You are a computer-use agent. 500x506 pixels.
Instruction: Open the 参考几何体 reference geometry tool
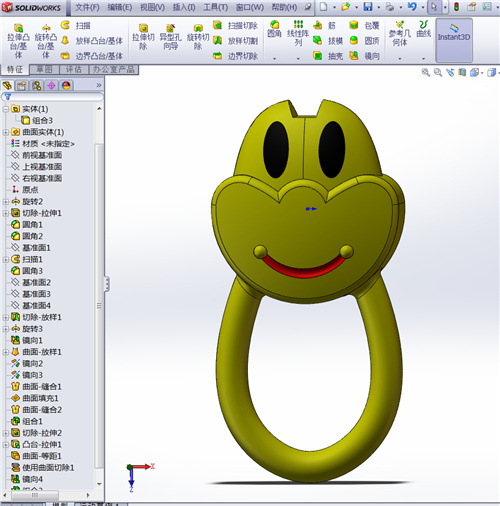click(400, 33)
